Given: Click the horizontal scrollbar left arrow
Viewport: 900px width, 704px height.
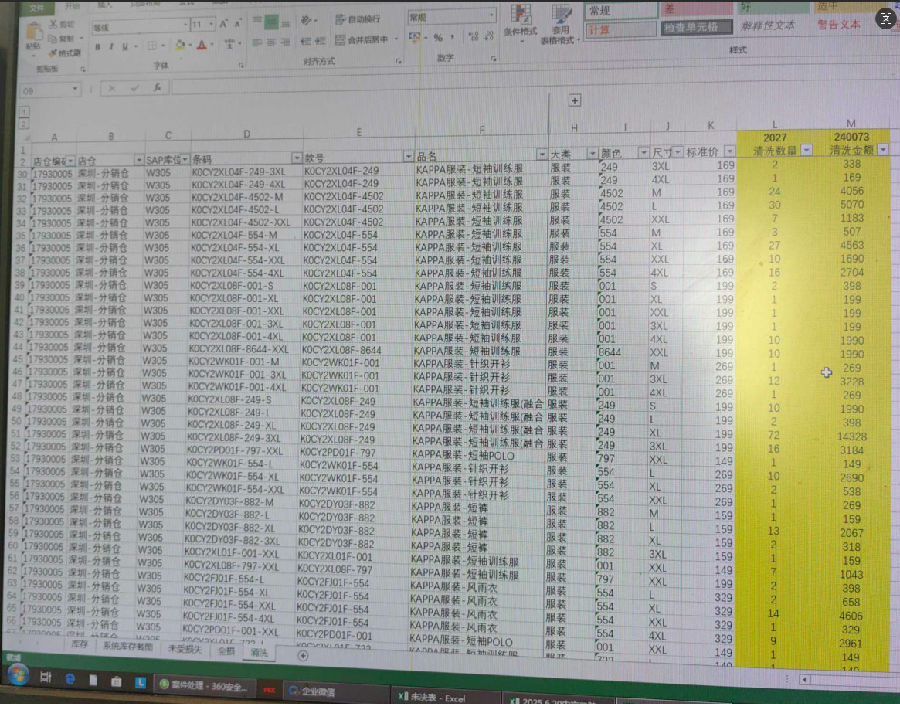Looking at the screenshot, I should [805, 679].
